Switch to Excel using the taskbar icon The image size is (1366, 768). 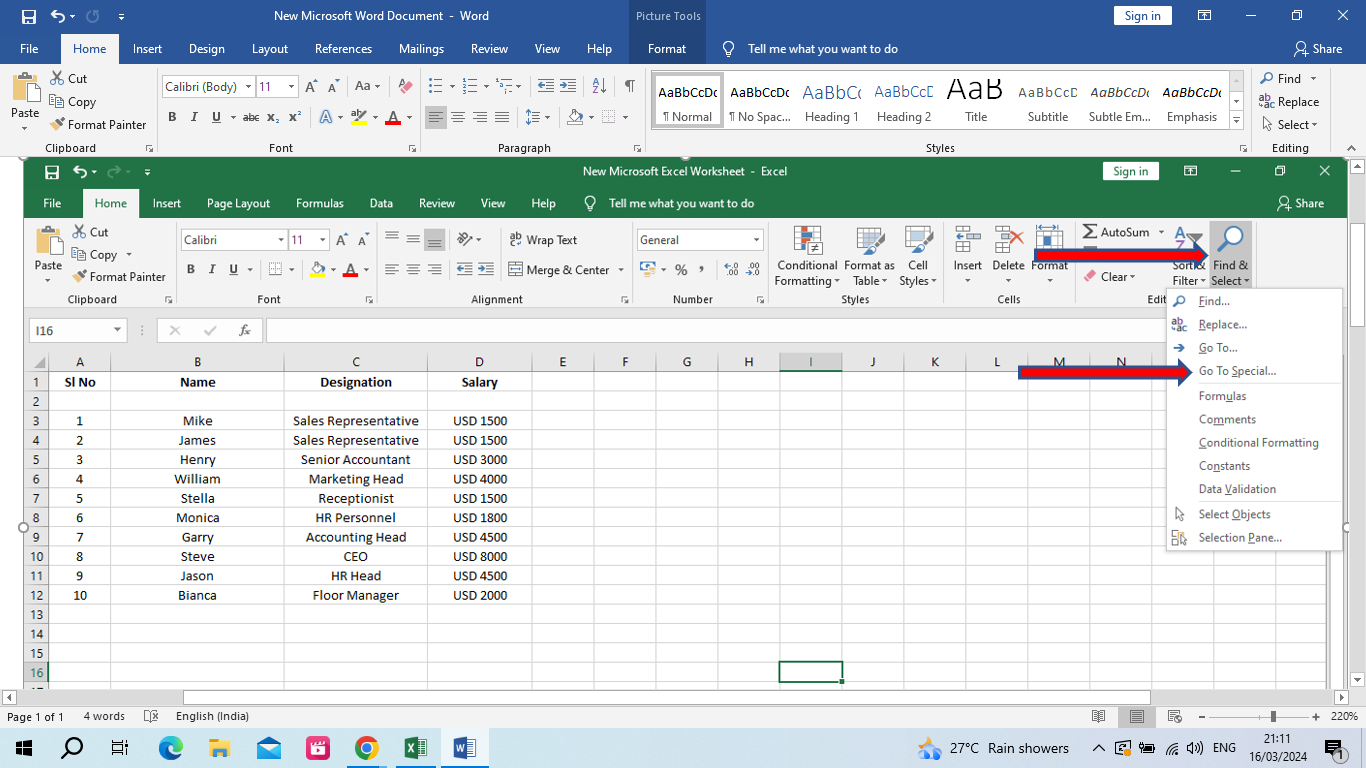[x=416, y=748]
